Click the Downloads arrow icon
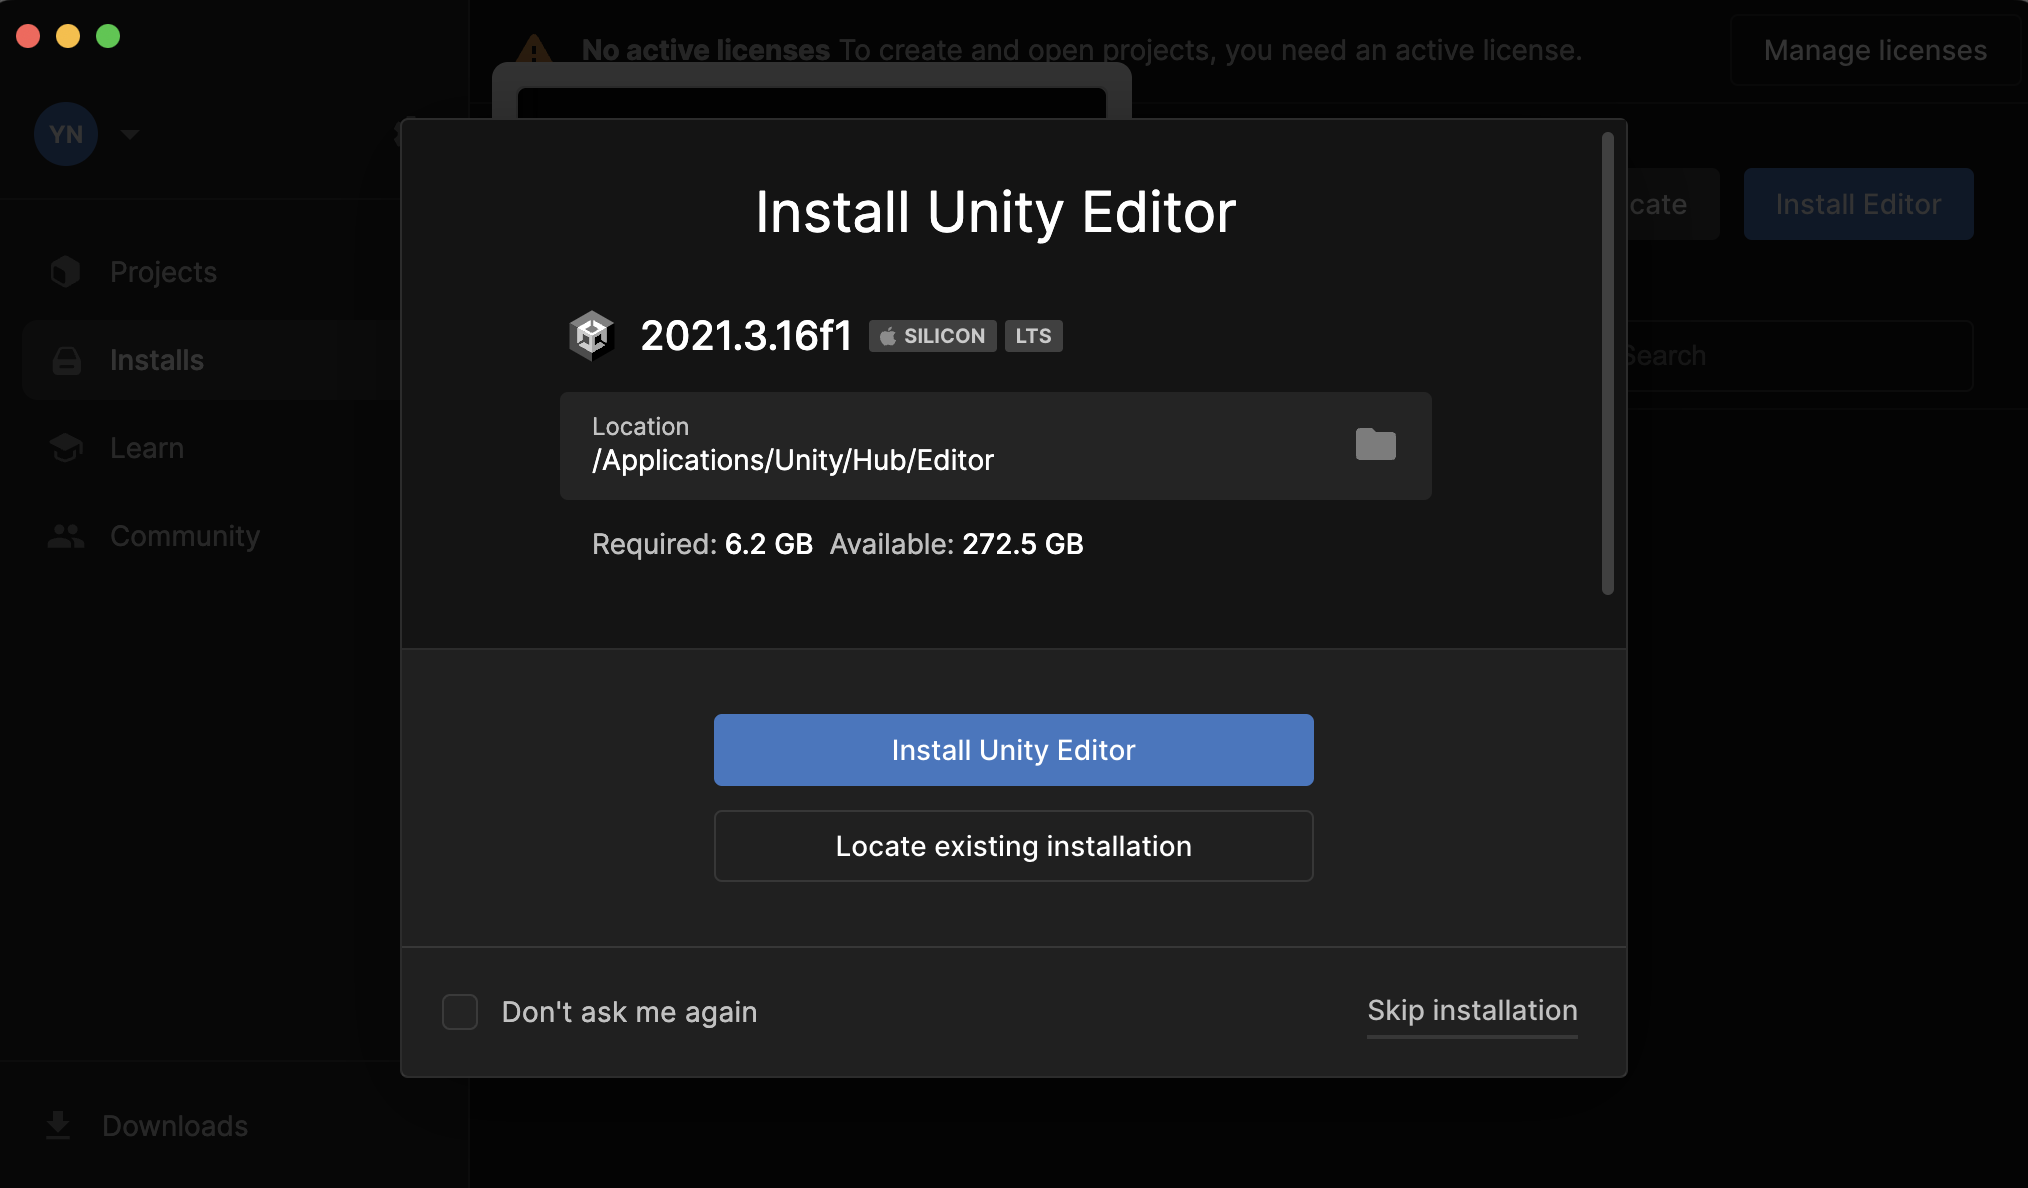Viewport: 2028px width, 1188px height. tap(58, 1125)
